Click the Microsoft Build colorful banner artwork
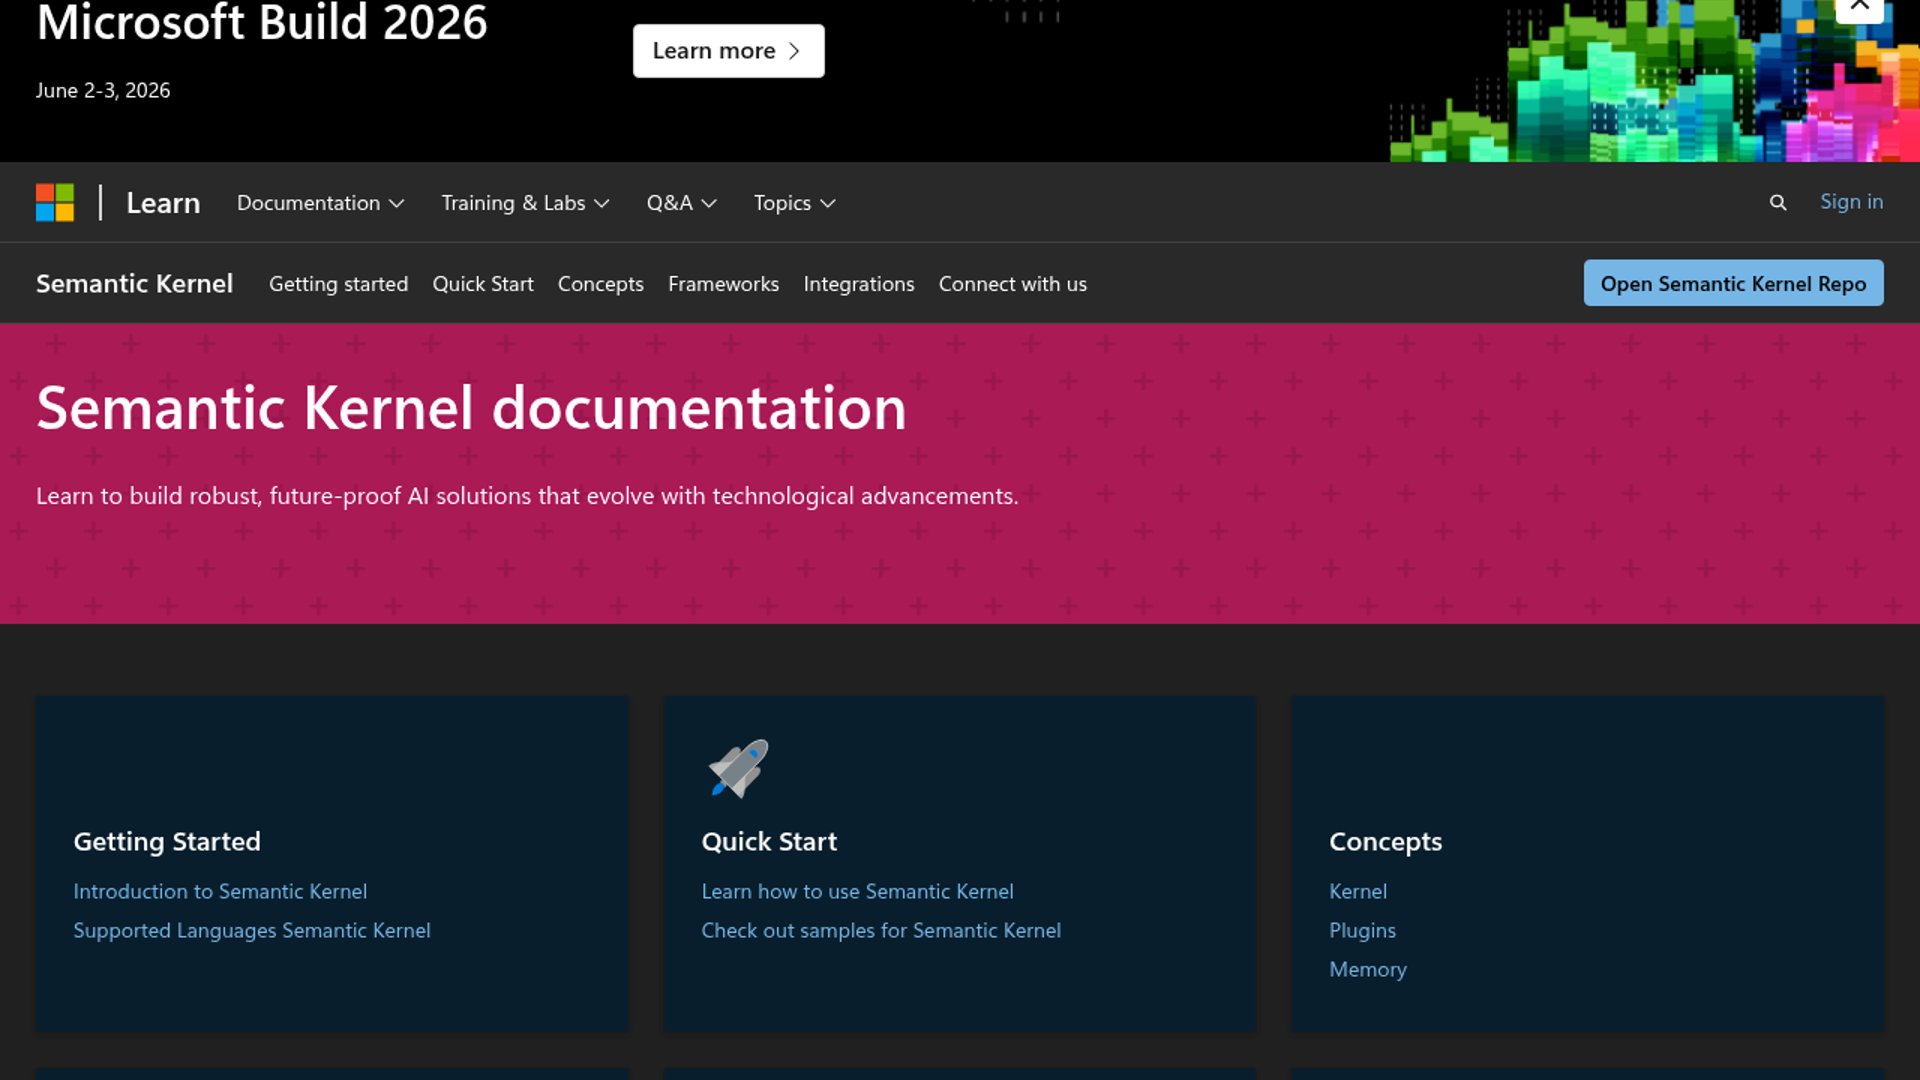This screenshot has width=1920, height=1080. click(1655, 81)
